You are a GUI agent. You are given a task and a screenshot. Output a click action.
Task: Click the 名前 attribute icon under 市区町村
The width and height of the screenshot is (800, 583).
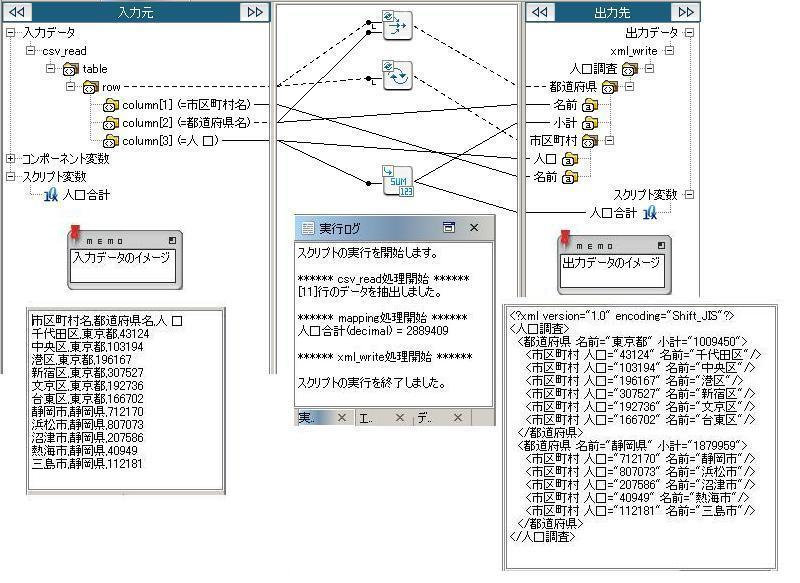tap(569, 178)
